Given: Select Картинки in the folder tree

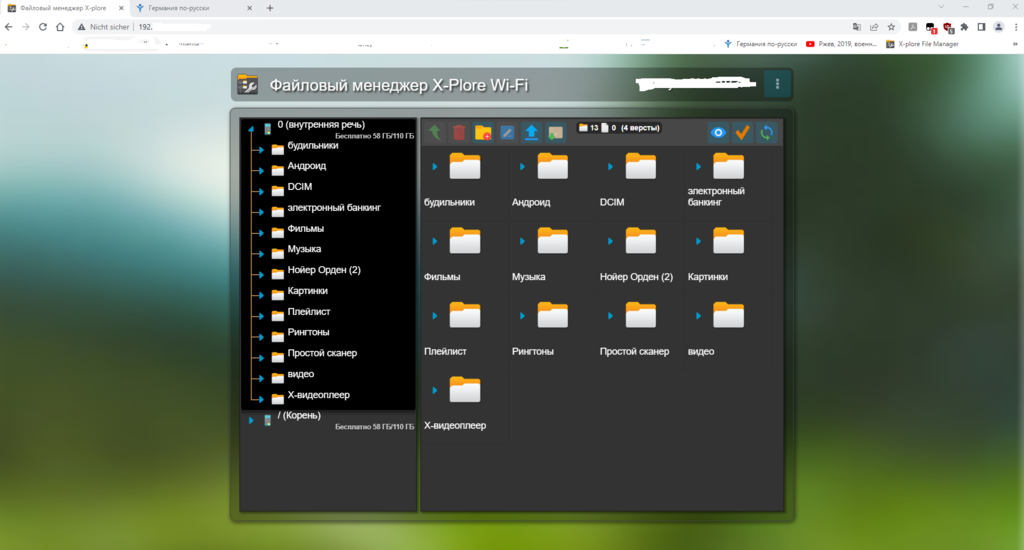Looking at the screenshot, I should coord(308,291).
